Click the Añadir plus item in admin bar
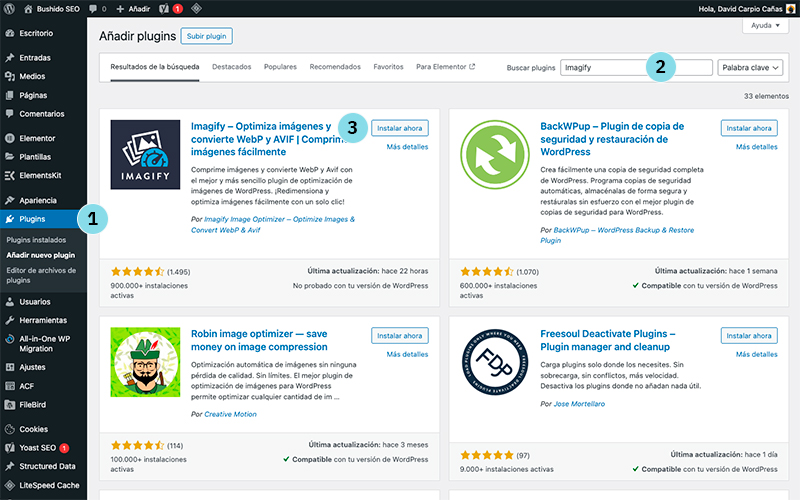This screenshot has width=800, height=500. [x=133, y=9]
